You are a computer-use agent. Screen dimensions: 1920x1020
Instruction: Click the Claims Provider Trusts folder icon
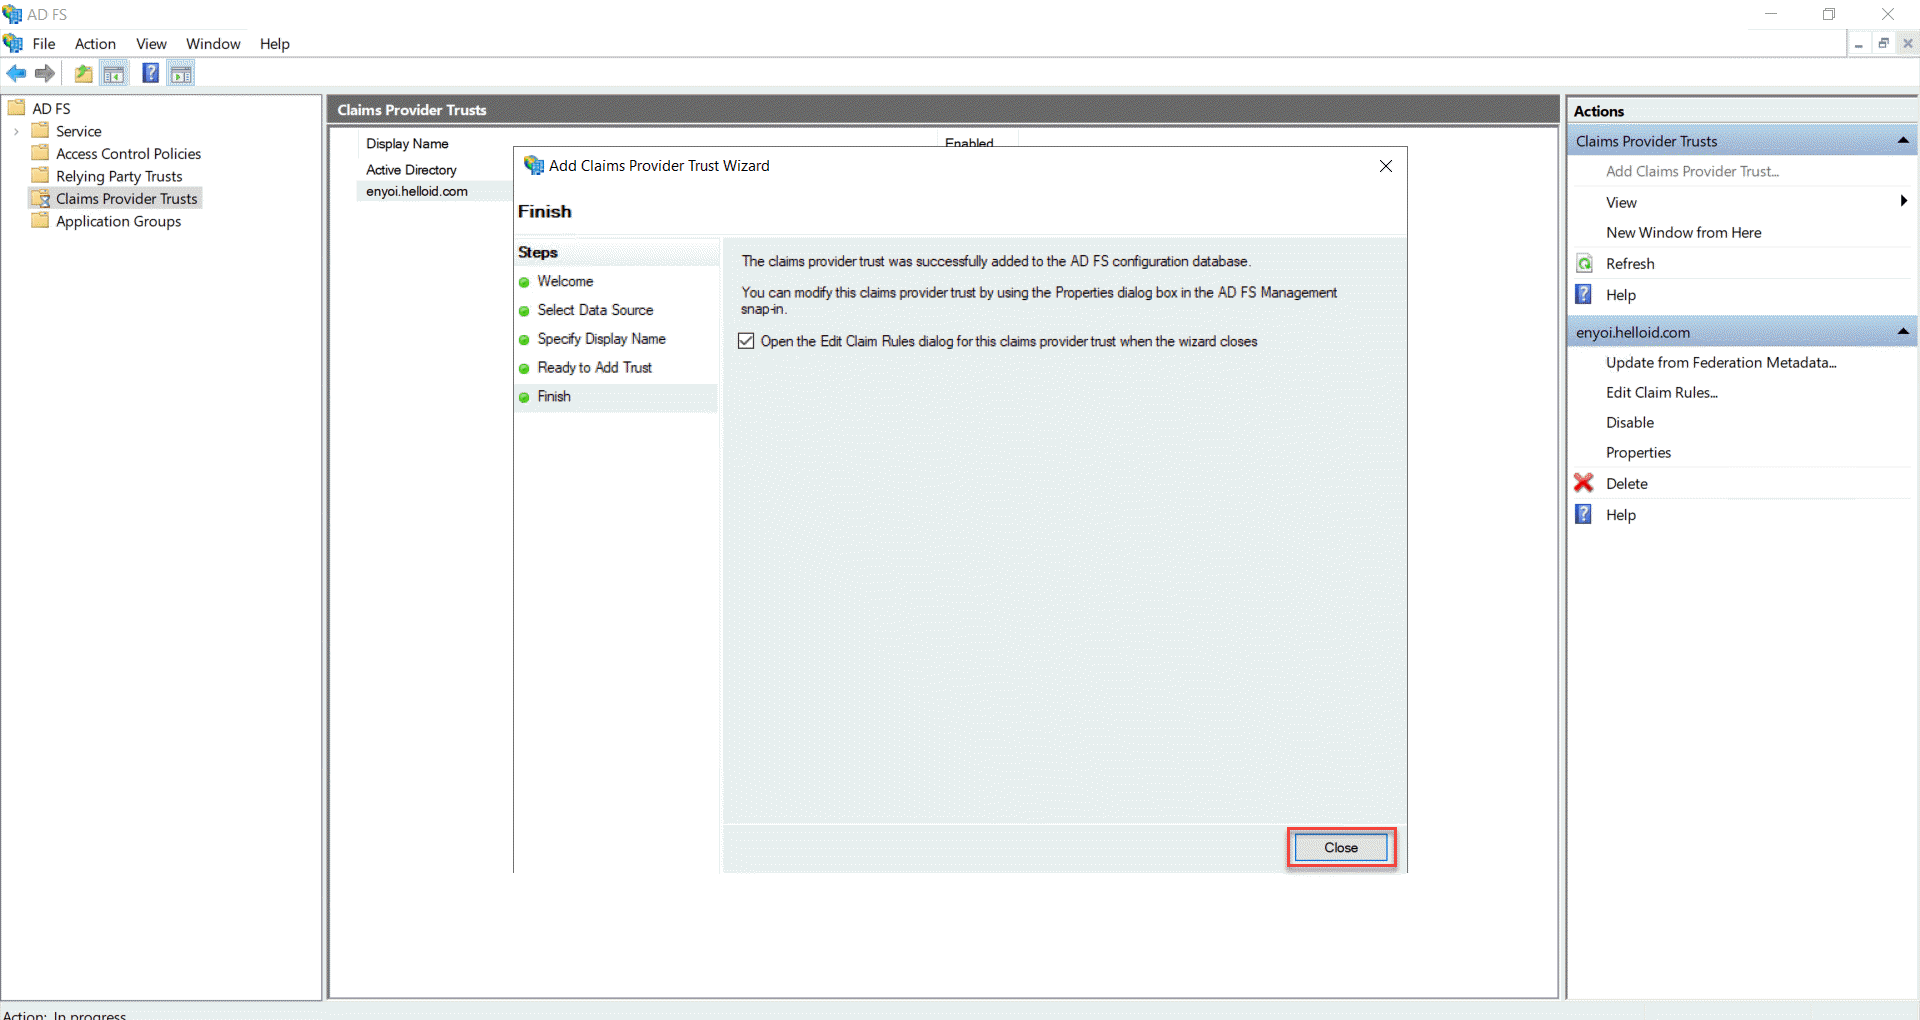coord(40,198)
